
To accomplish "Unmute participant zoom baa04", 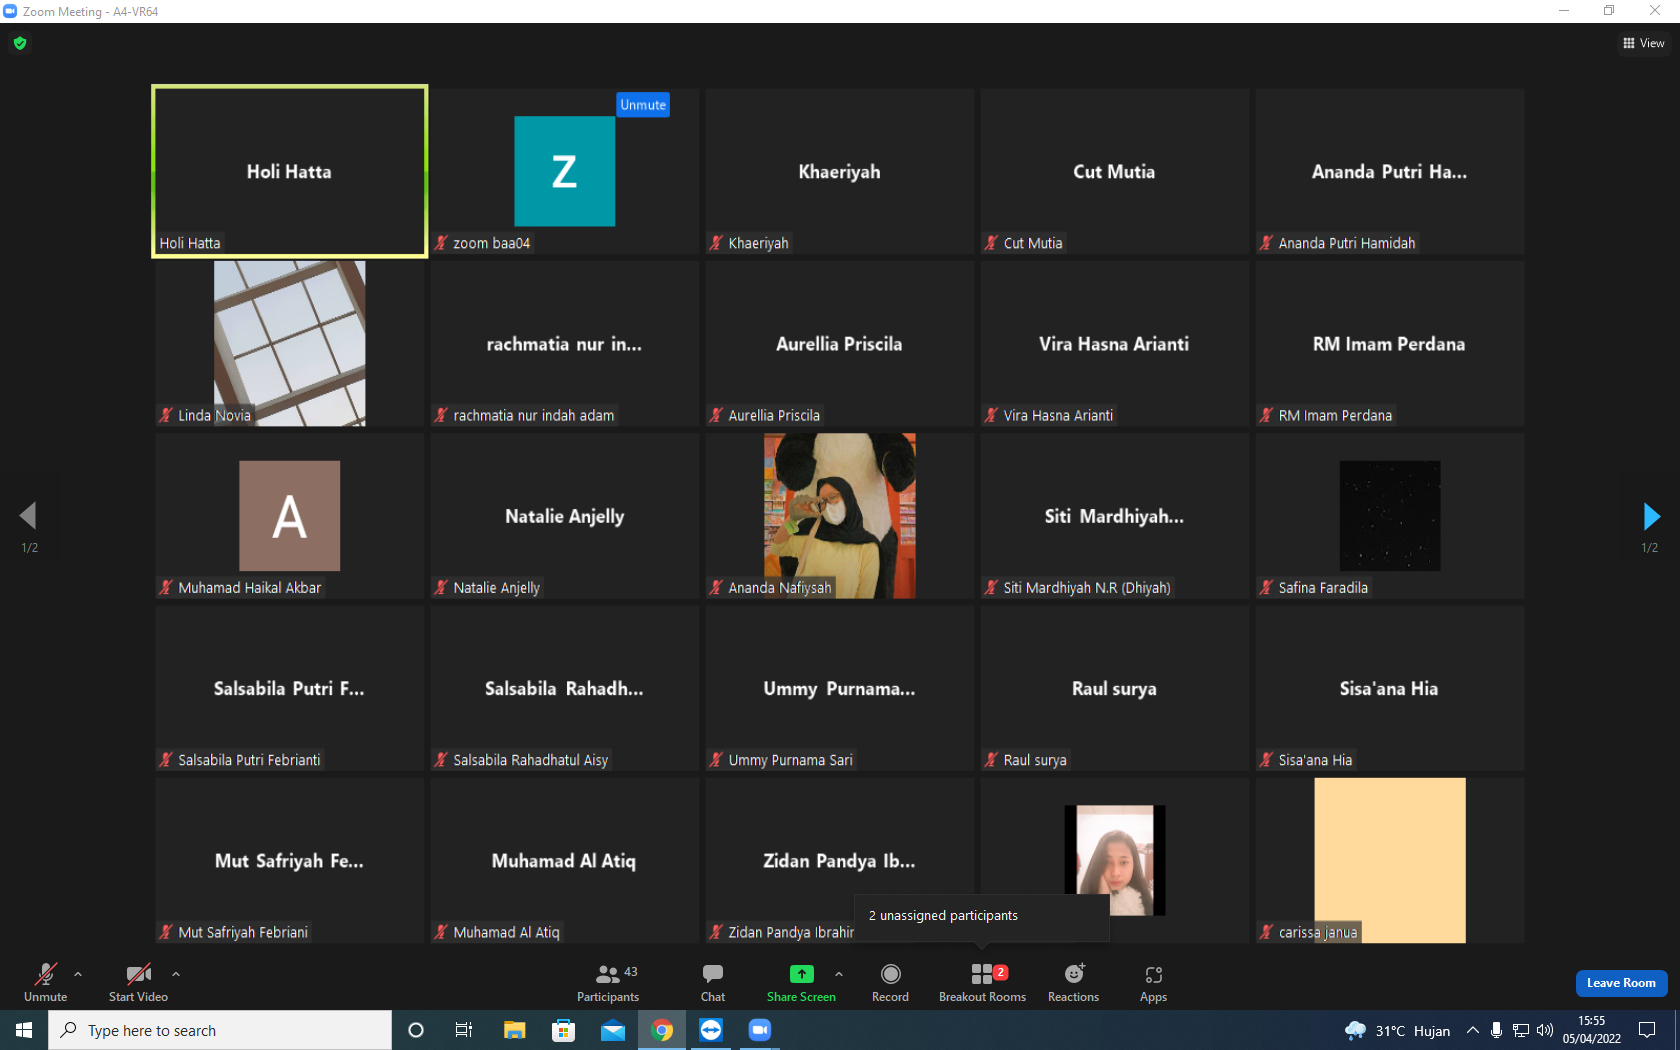I will (x=643, y=105).
